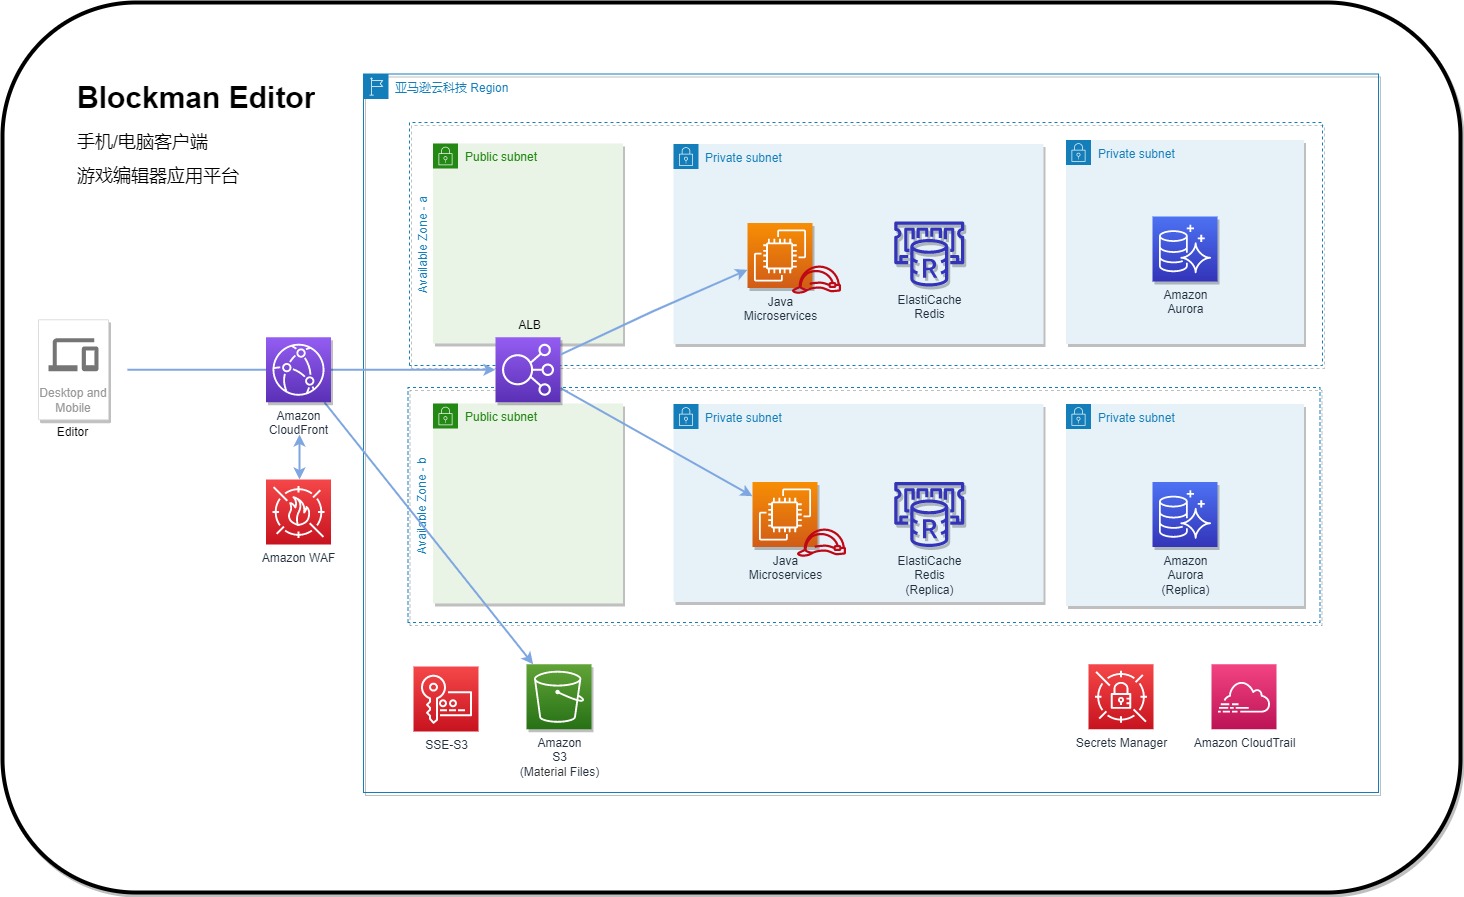
Task: Click the Region flag icon
Action: (x=376, y=87)
